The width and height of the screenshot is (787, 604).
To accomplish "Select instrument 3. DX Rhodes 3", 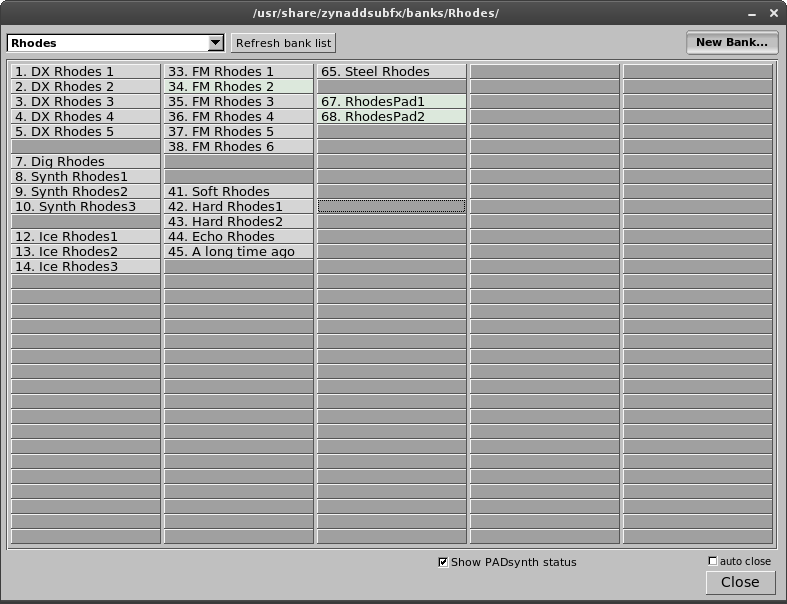I will tap(85, 101).
